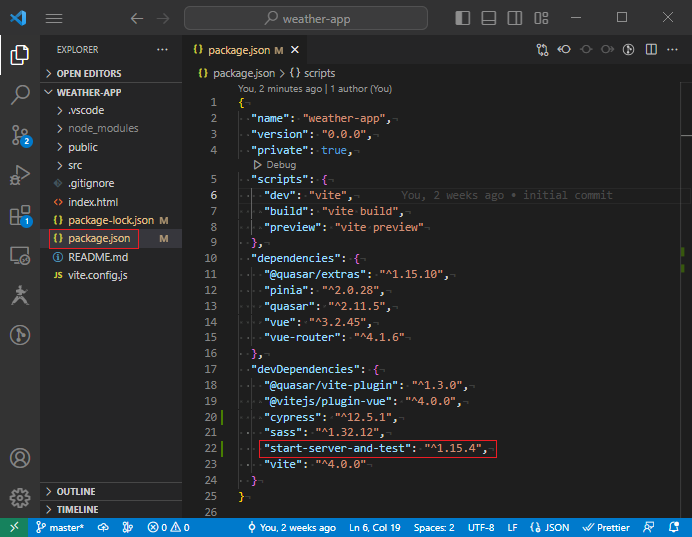Screen dimensions: 692x537
Task: Expand the src folder
Action: click(111, 165)
